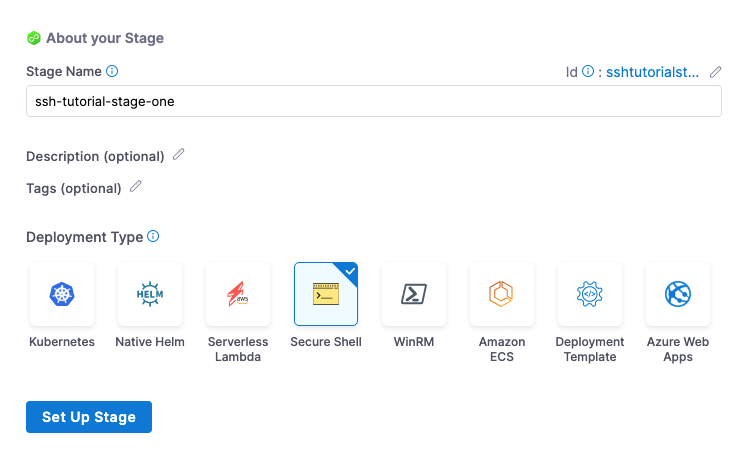Image resolution: width=750 pixels, height=459 pixels.
Task: Select the WinRM deployment type
Action: tap(414, 294)
